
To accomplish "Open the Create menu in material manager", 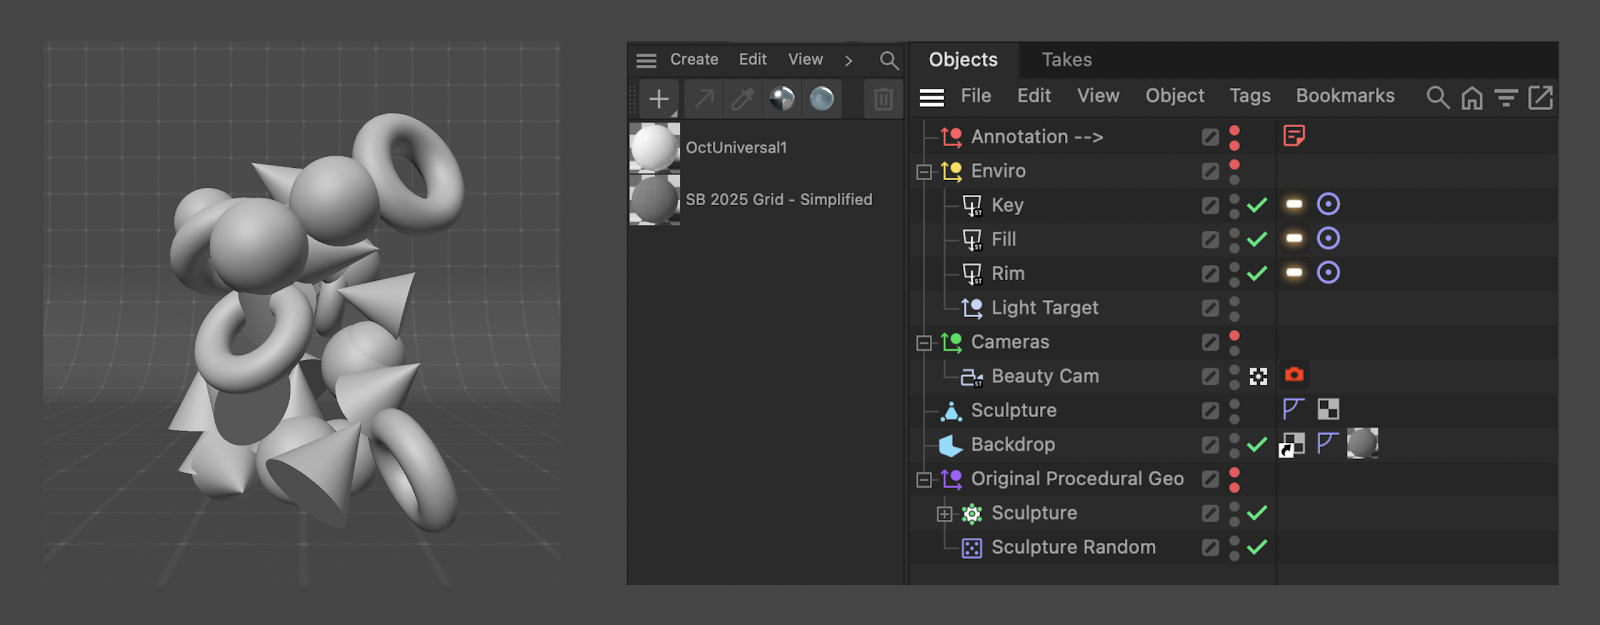I will [694, 60].
